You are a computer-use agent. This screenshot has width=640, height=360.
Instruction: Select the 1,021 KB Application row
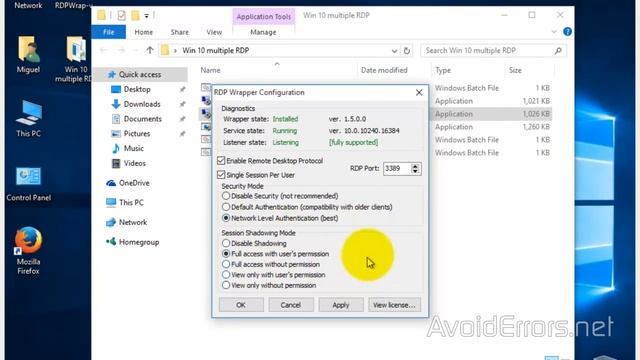[492, 101]
